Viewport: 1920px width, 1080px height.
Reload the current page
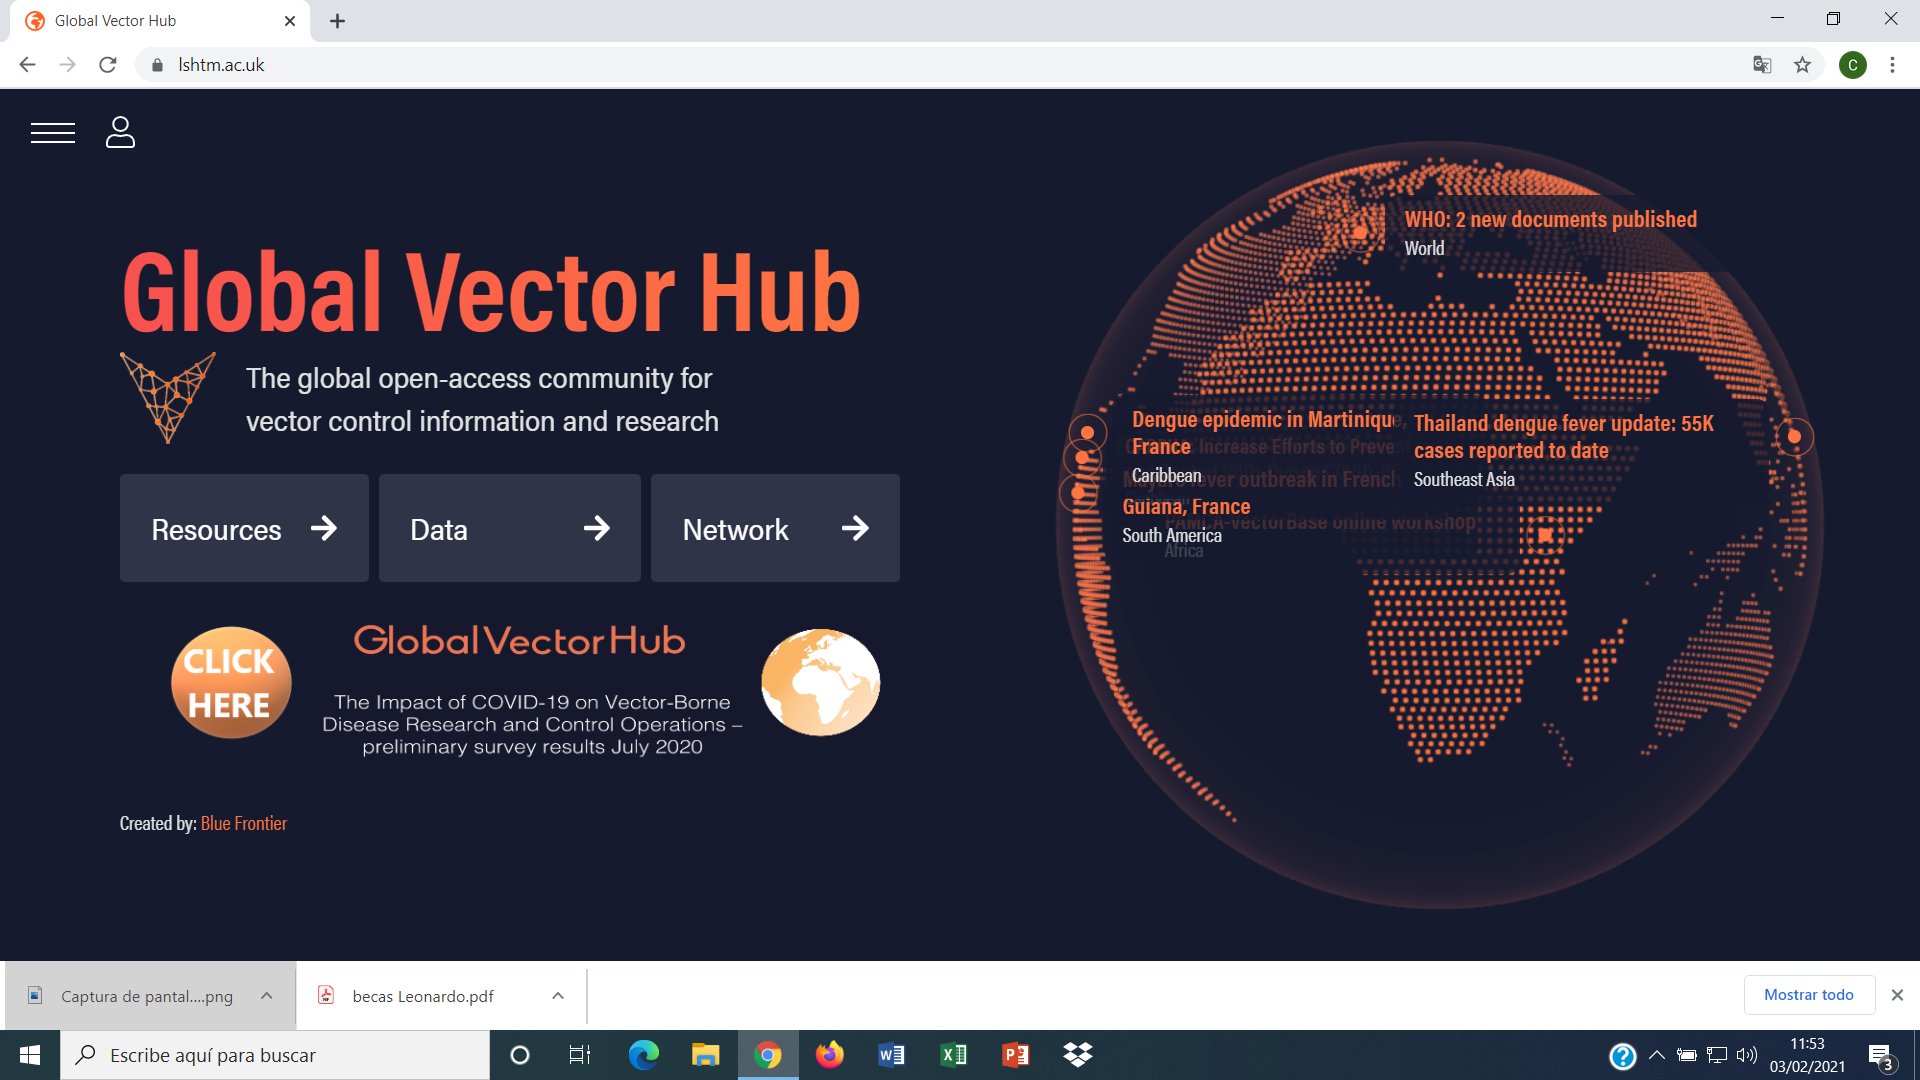[x=108, y=65]
